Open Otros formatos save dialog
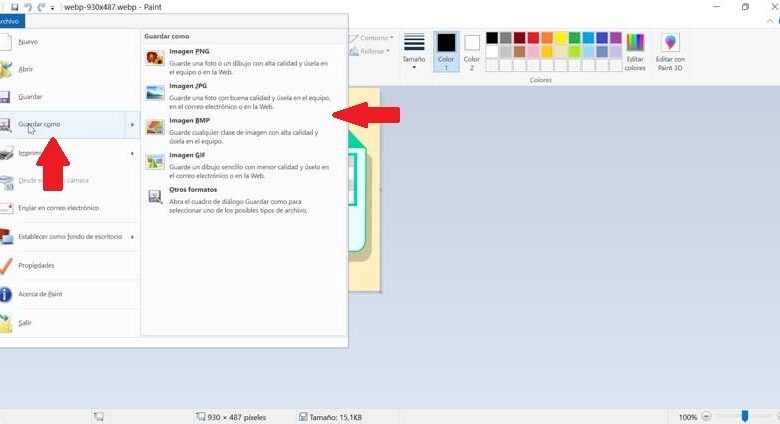Viewport: 780px width, 424px height. pos(243,200)
